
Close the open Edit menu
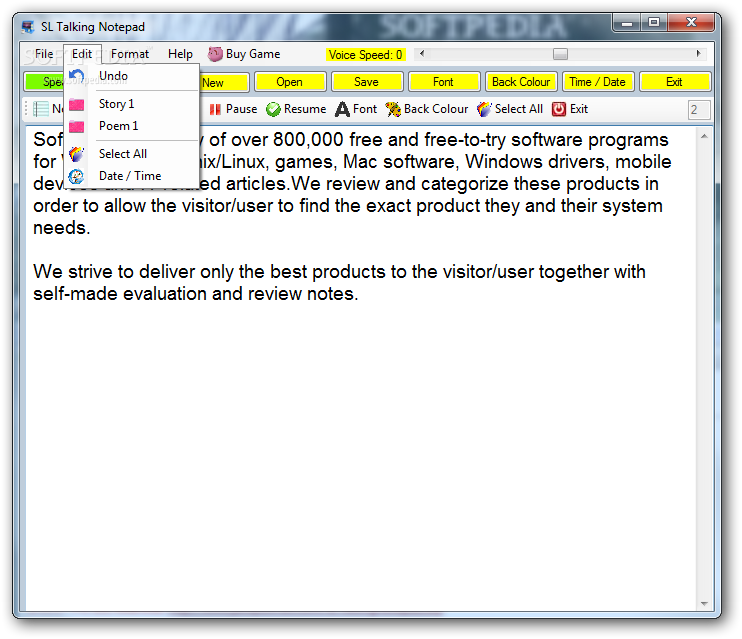pos(82,54)
